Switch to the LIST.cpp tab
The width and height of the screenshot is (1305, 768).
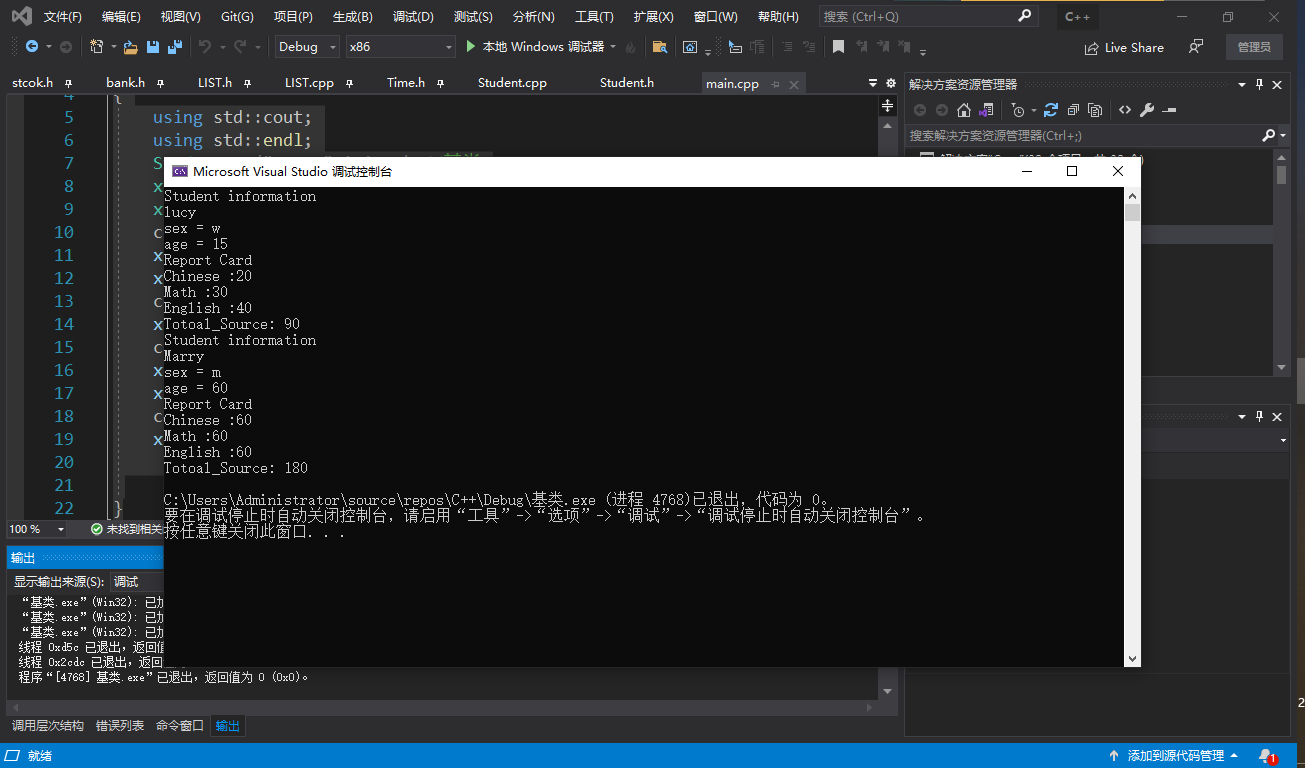coord(309,83)
